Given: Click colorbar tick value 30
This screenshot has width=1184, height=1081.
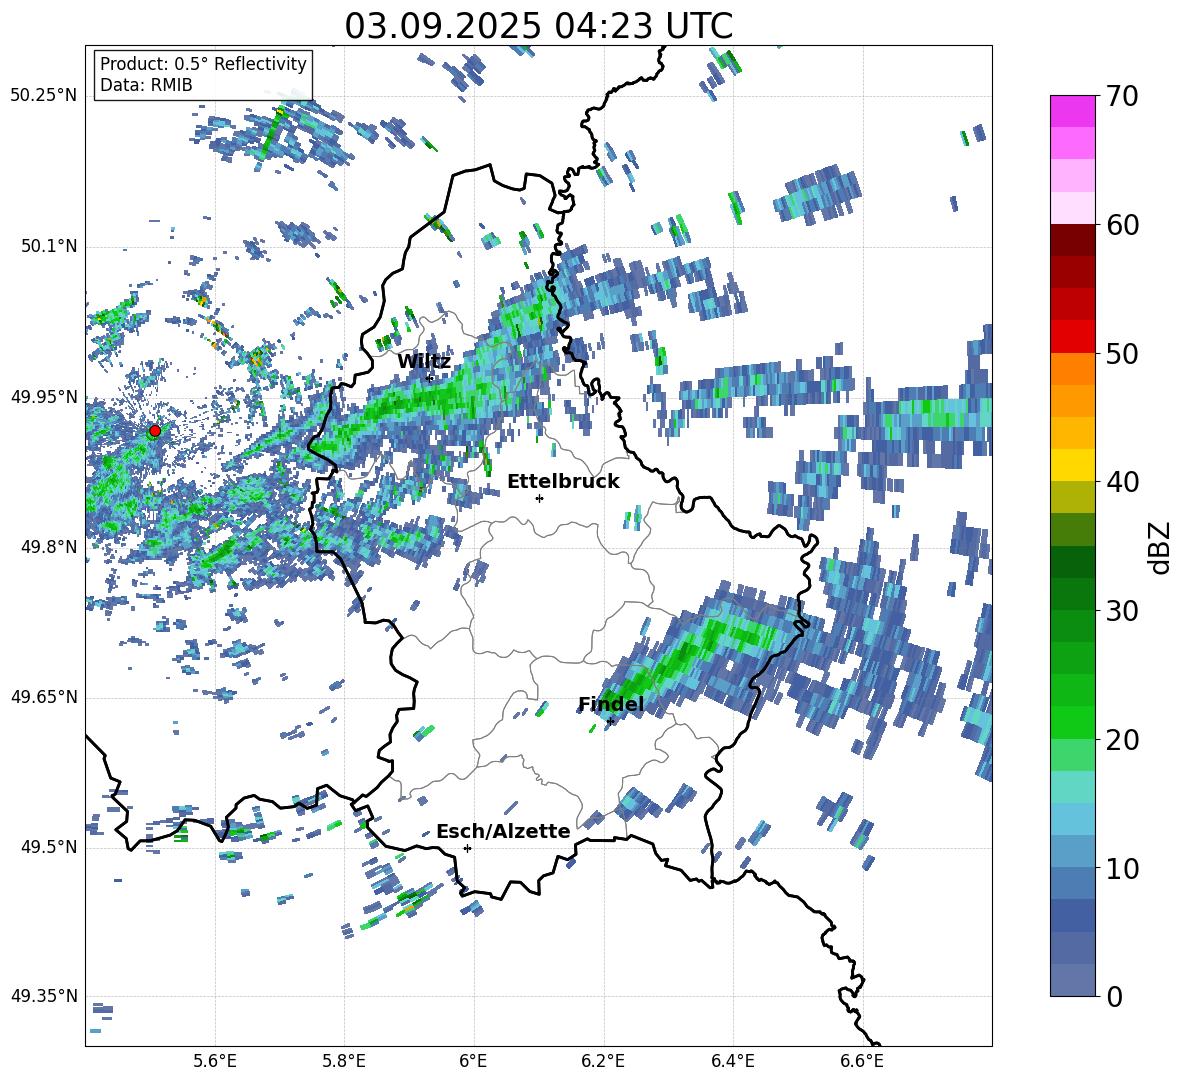Looking at the screenshot, I should [x=1121, y=611].
